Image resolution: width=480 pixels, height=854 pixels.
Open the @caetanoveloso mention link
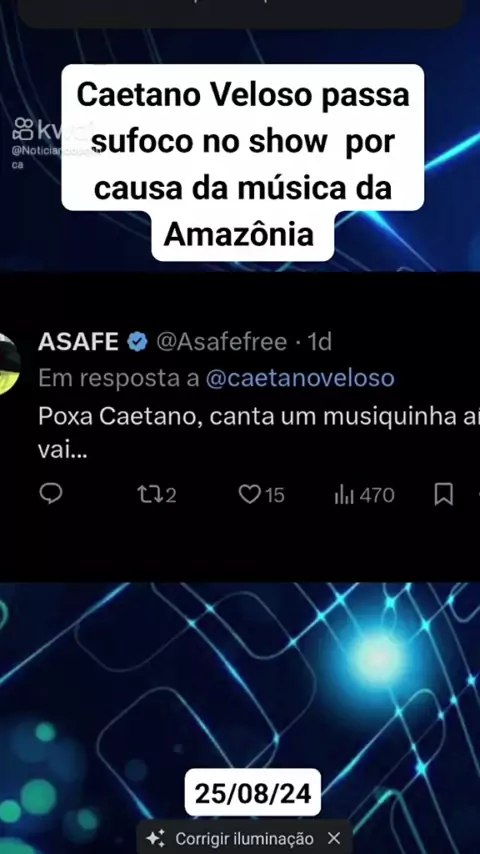click(x=300, y=378)
